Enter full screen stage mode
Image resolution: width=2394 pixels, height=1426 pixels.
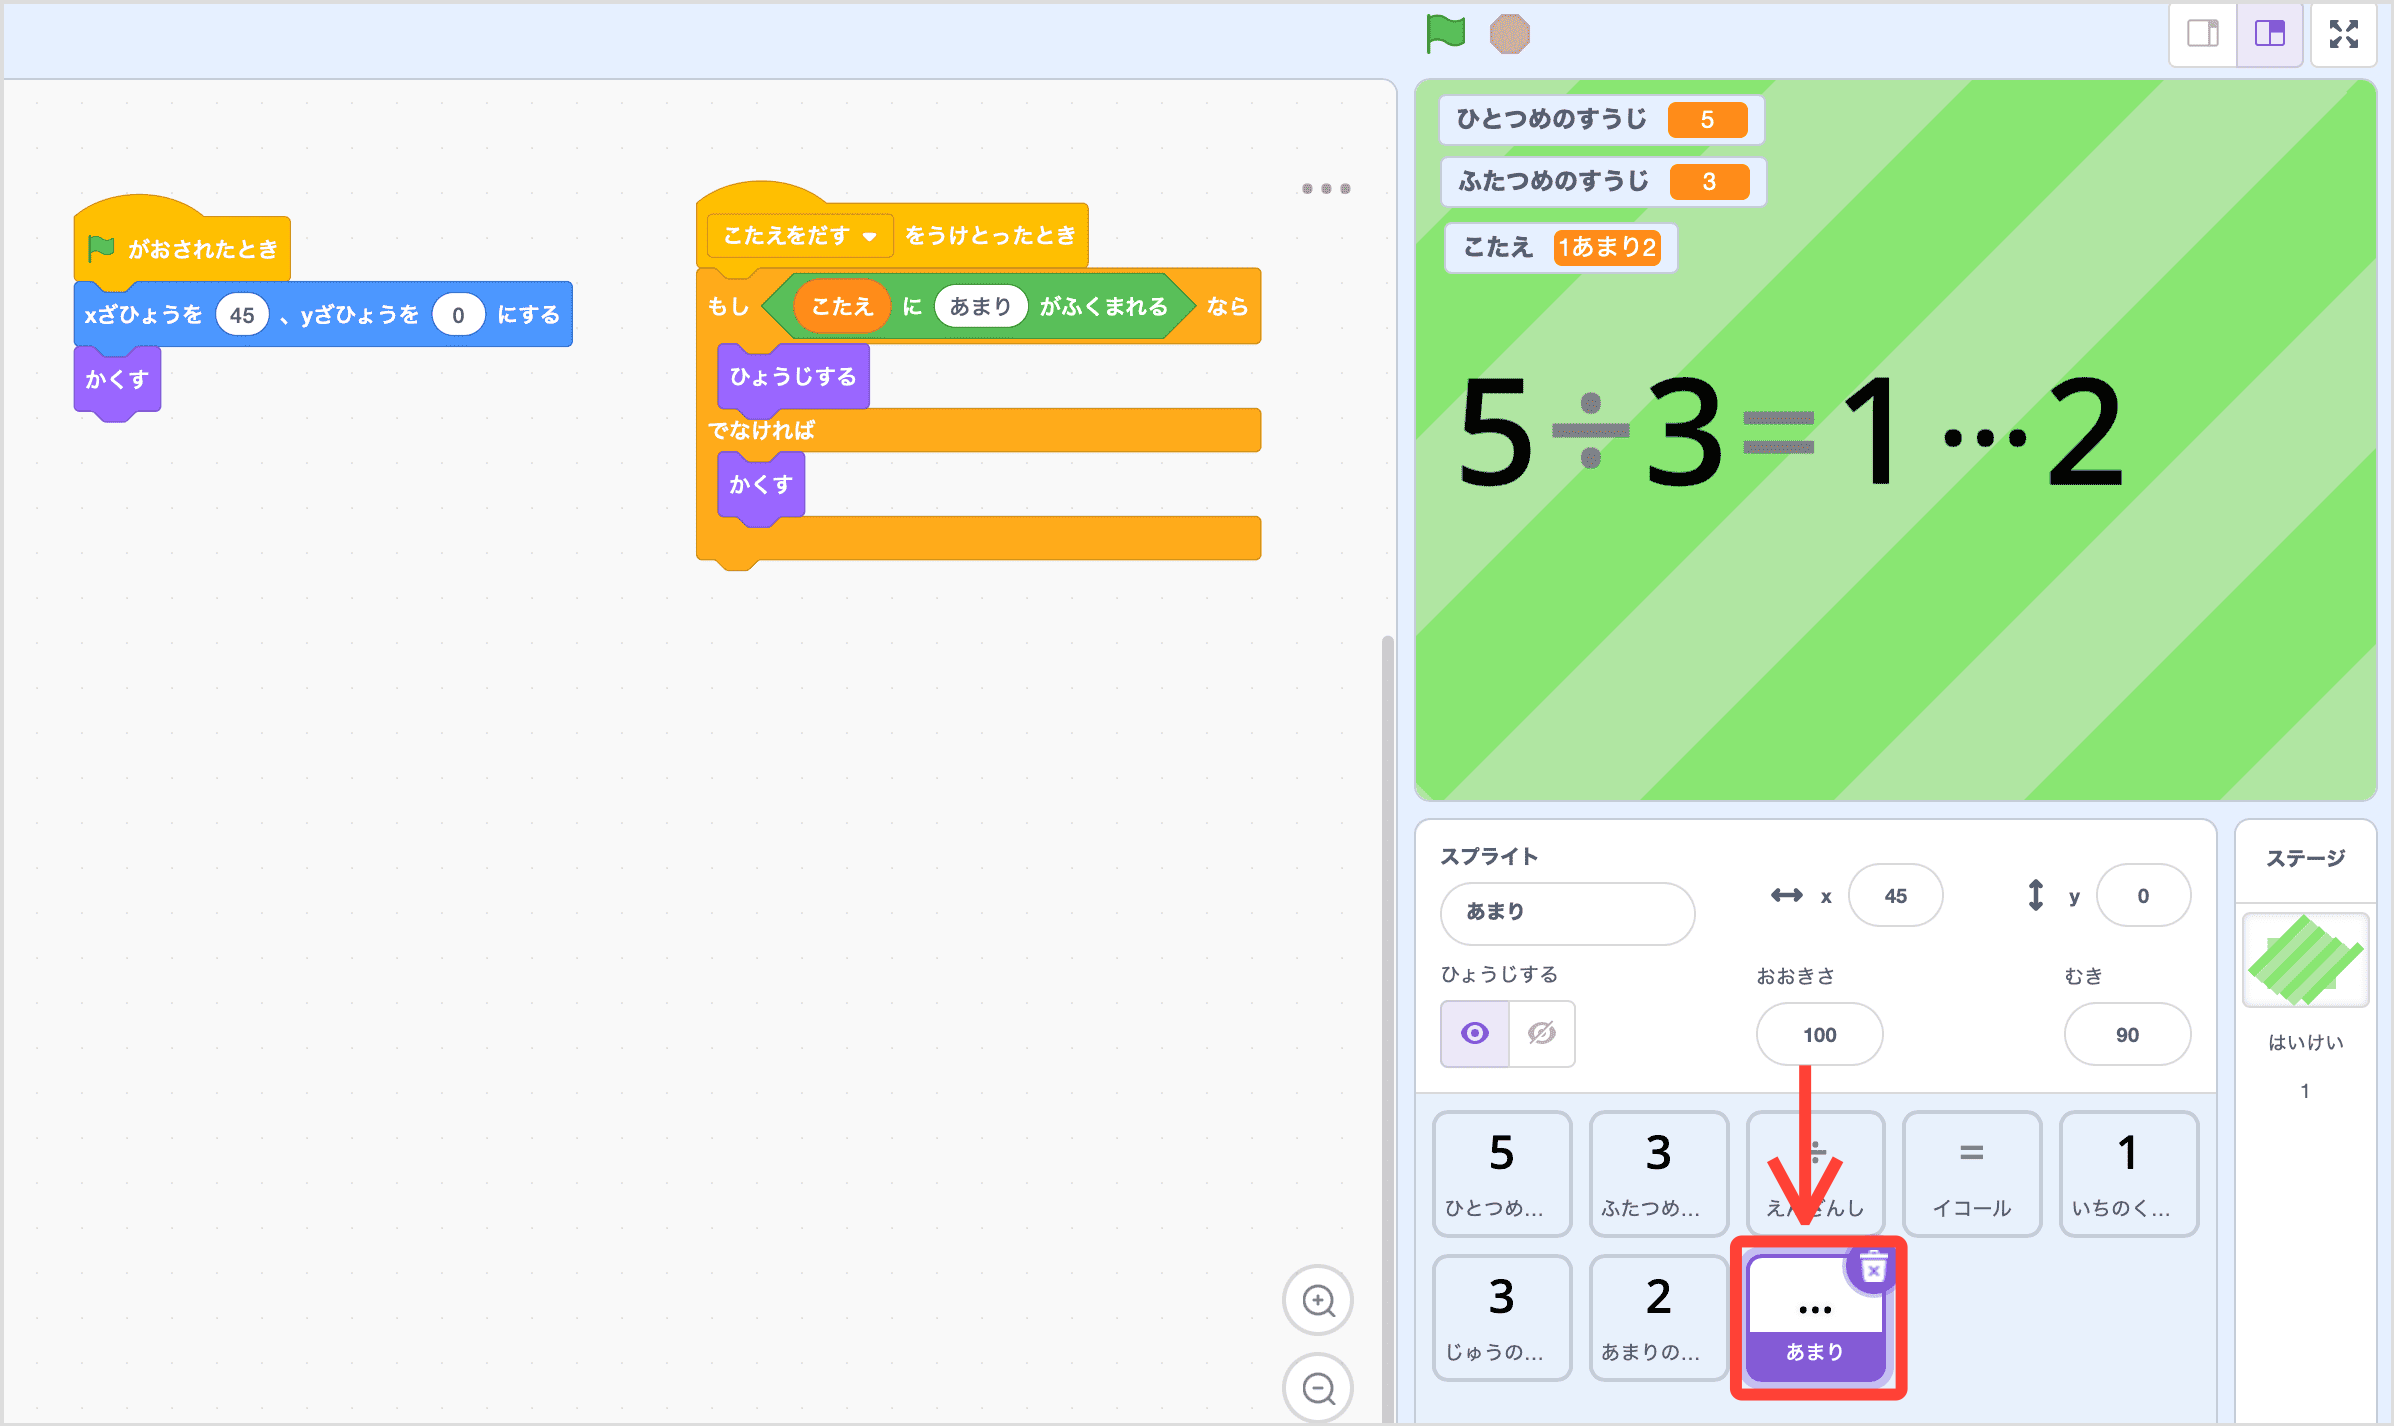(2344, 34)
